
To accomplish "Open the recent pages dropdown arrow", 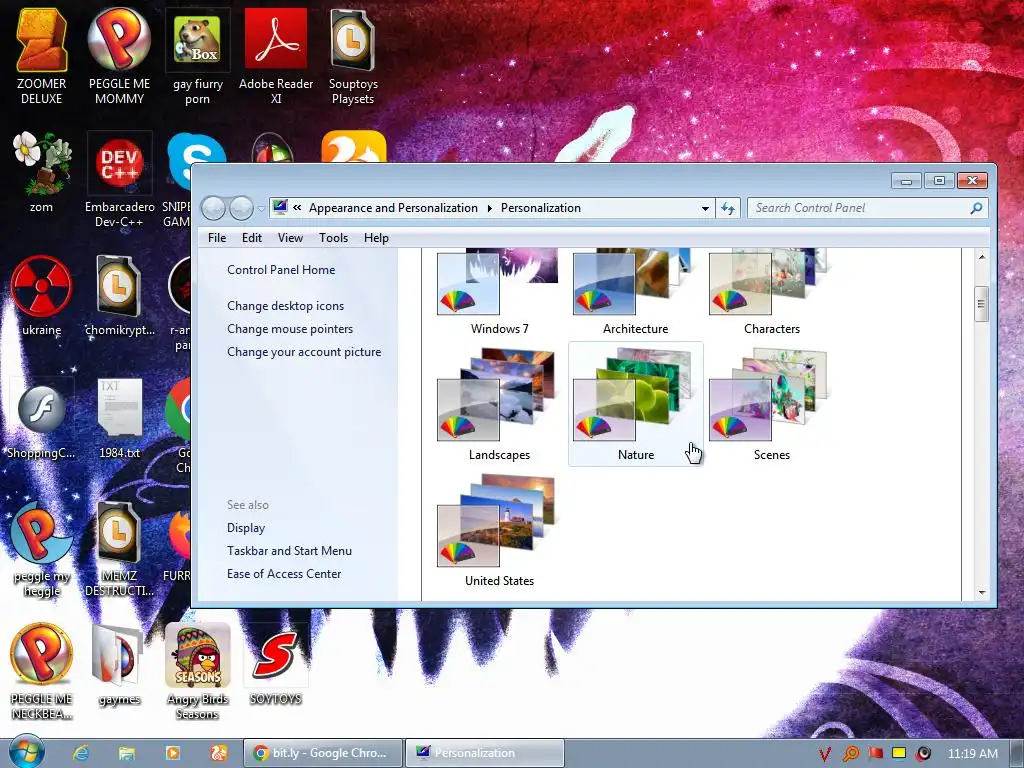I will click(261, 208).
